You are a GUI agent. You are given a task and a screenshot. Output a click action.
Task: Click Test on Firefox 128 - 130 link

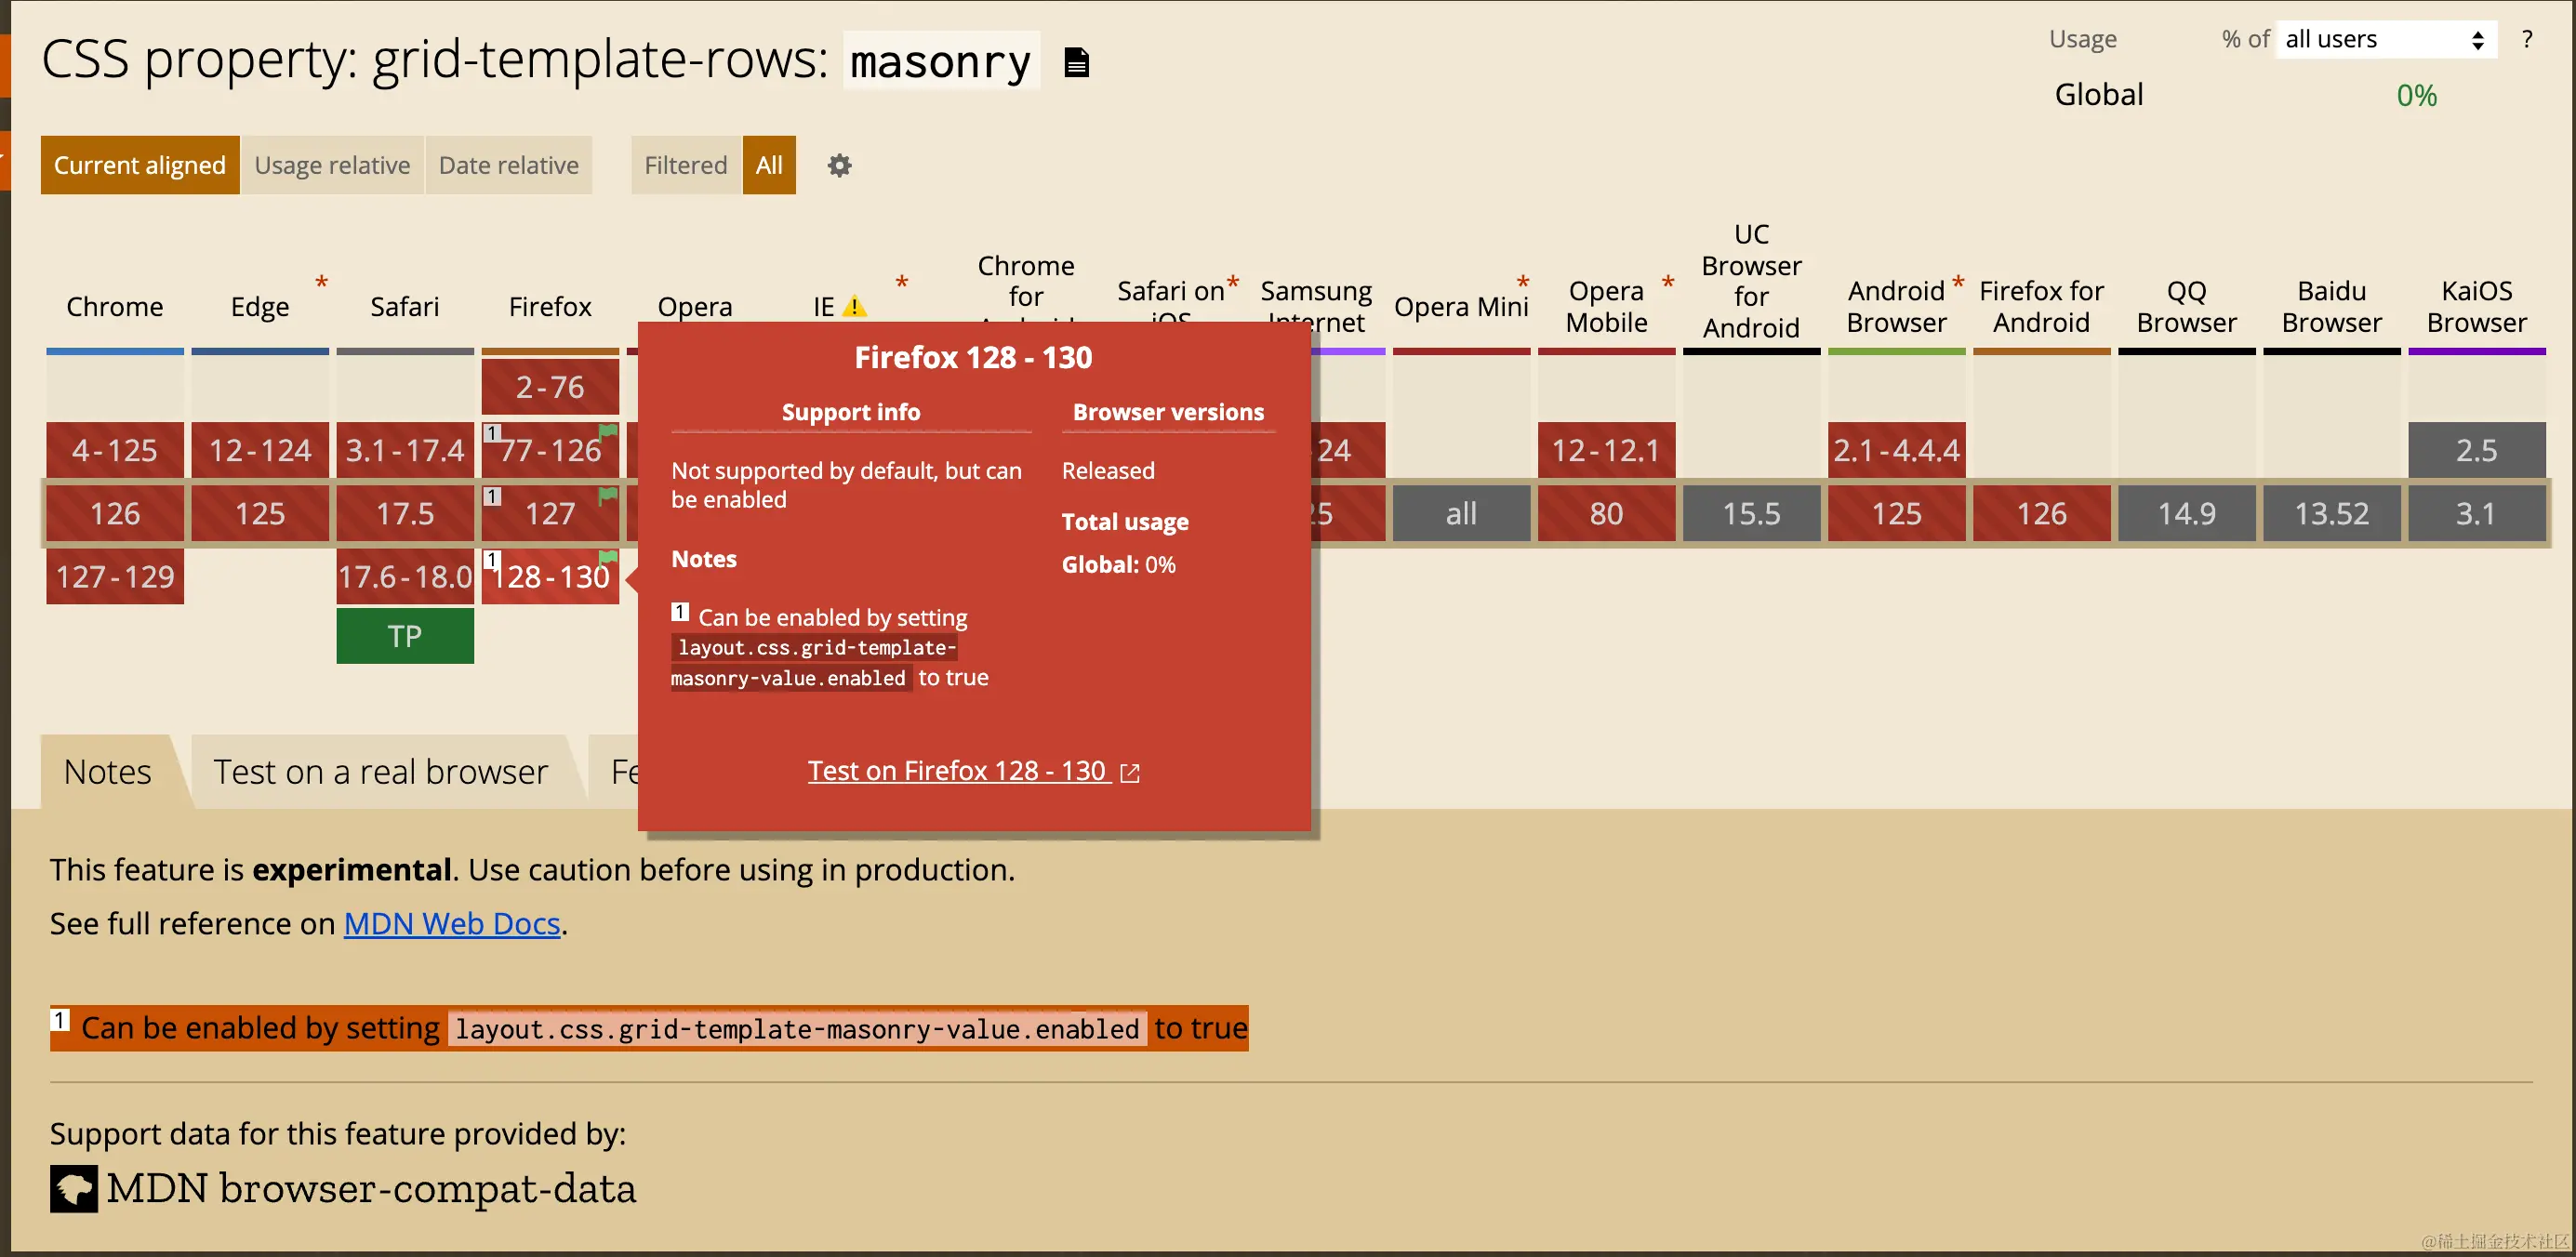957,771
